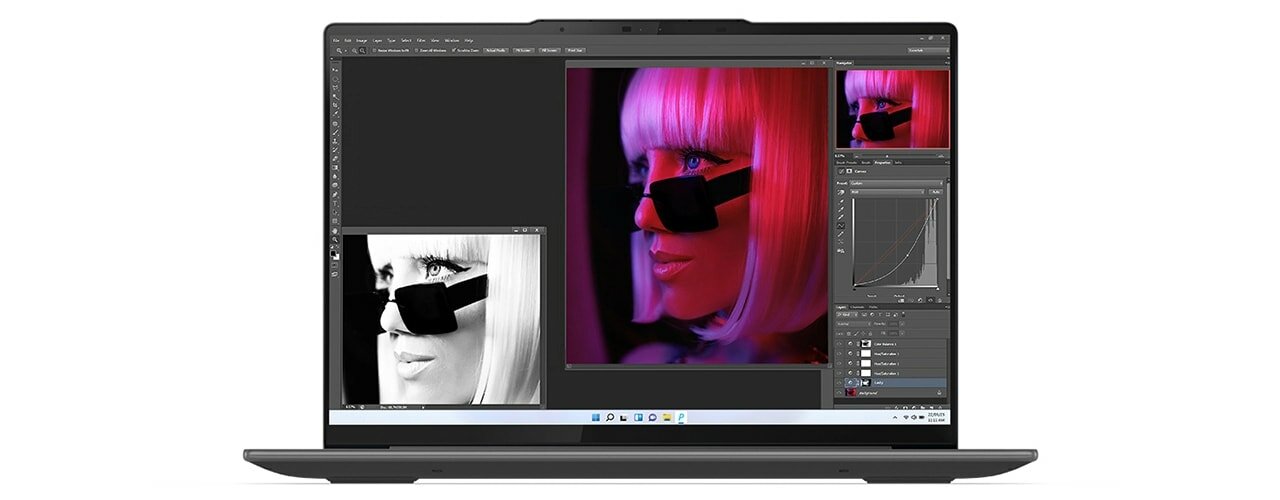Click the Auto button in Curves properties

pyautogui.click(x=936, y=191)
